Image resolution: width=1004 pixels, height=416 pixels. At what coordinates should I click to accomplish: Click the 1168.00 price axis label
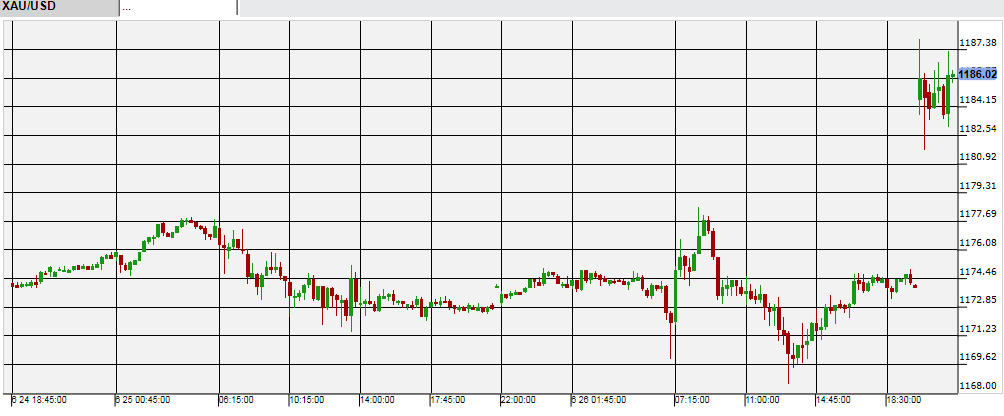975,386
